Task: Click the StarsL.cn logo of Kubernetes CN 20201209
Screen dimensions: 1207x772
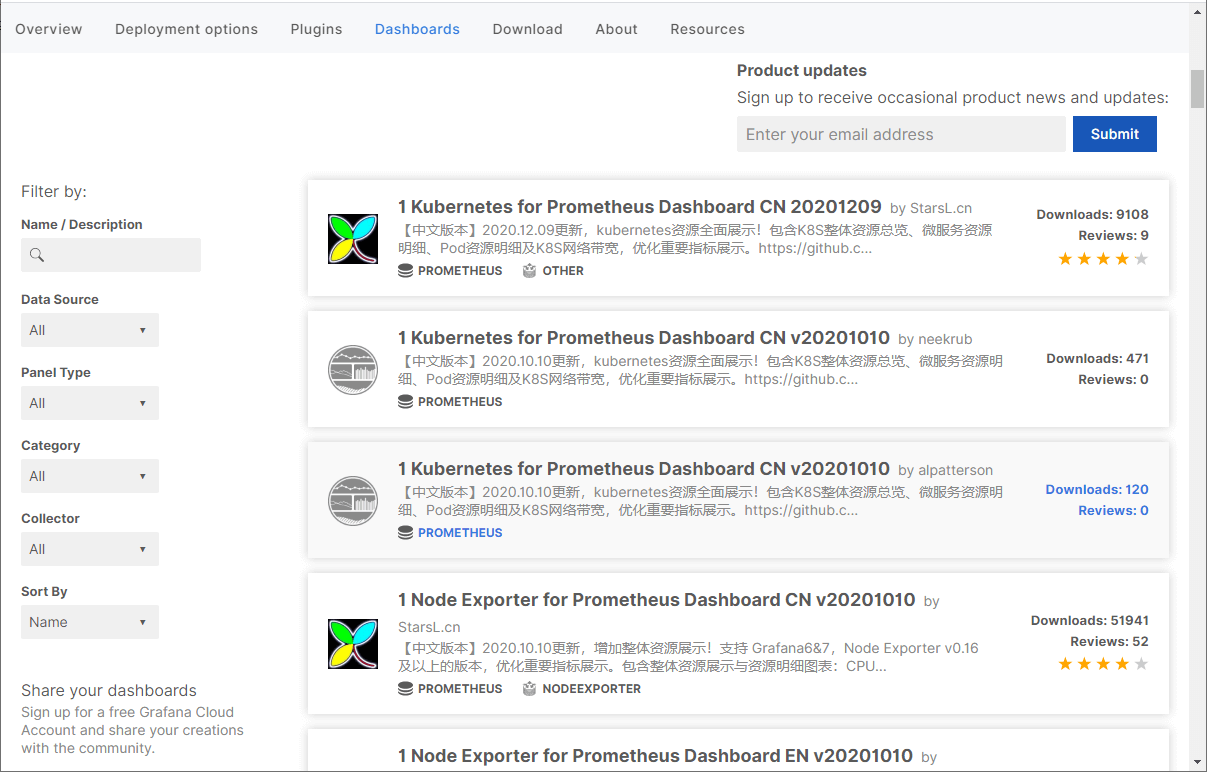Action: pyautogui.click(x=353, y=239)
